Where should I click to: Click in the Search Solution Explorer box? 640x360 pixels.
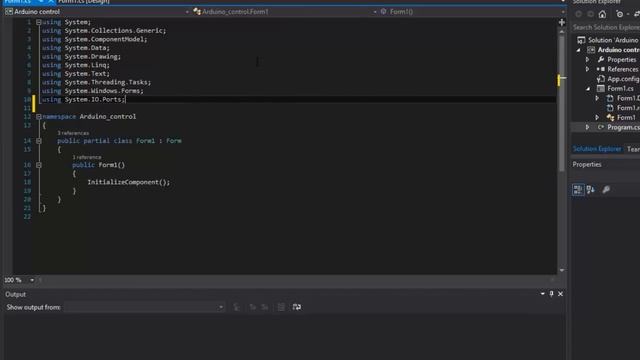pos(606,27)
